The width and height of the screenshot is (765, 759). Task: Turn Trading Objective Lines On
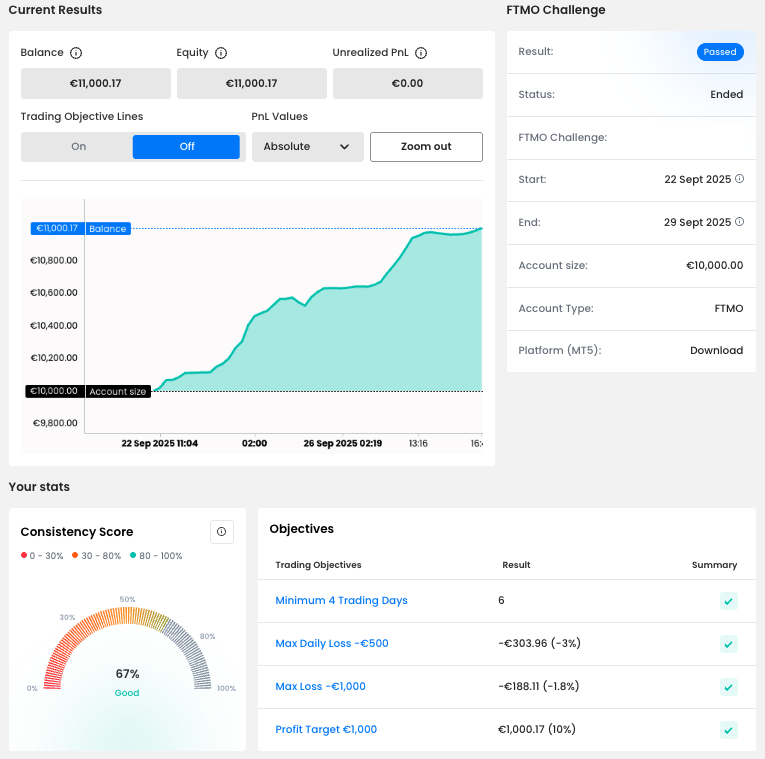point(78,147)
